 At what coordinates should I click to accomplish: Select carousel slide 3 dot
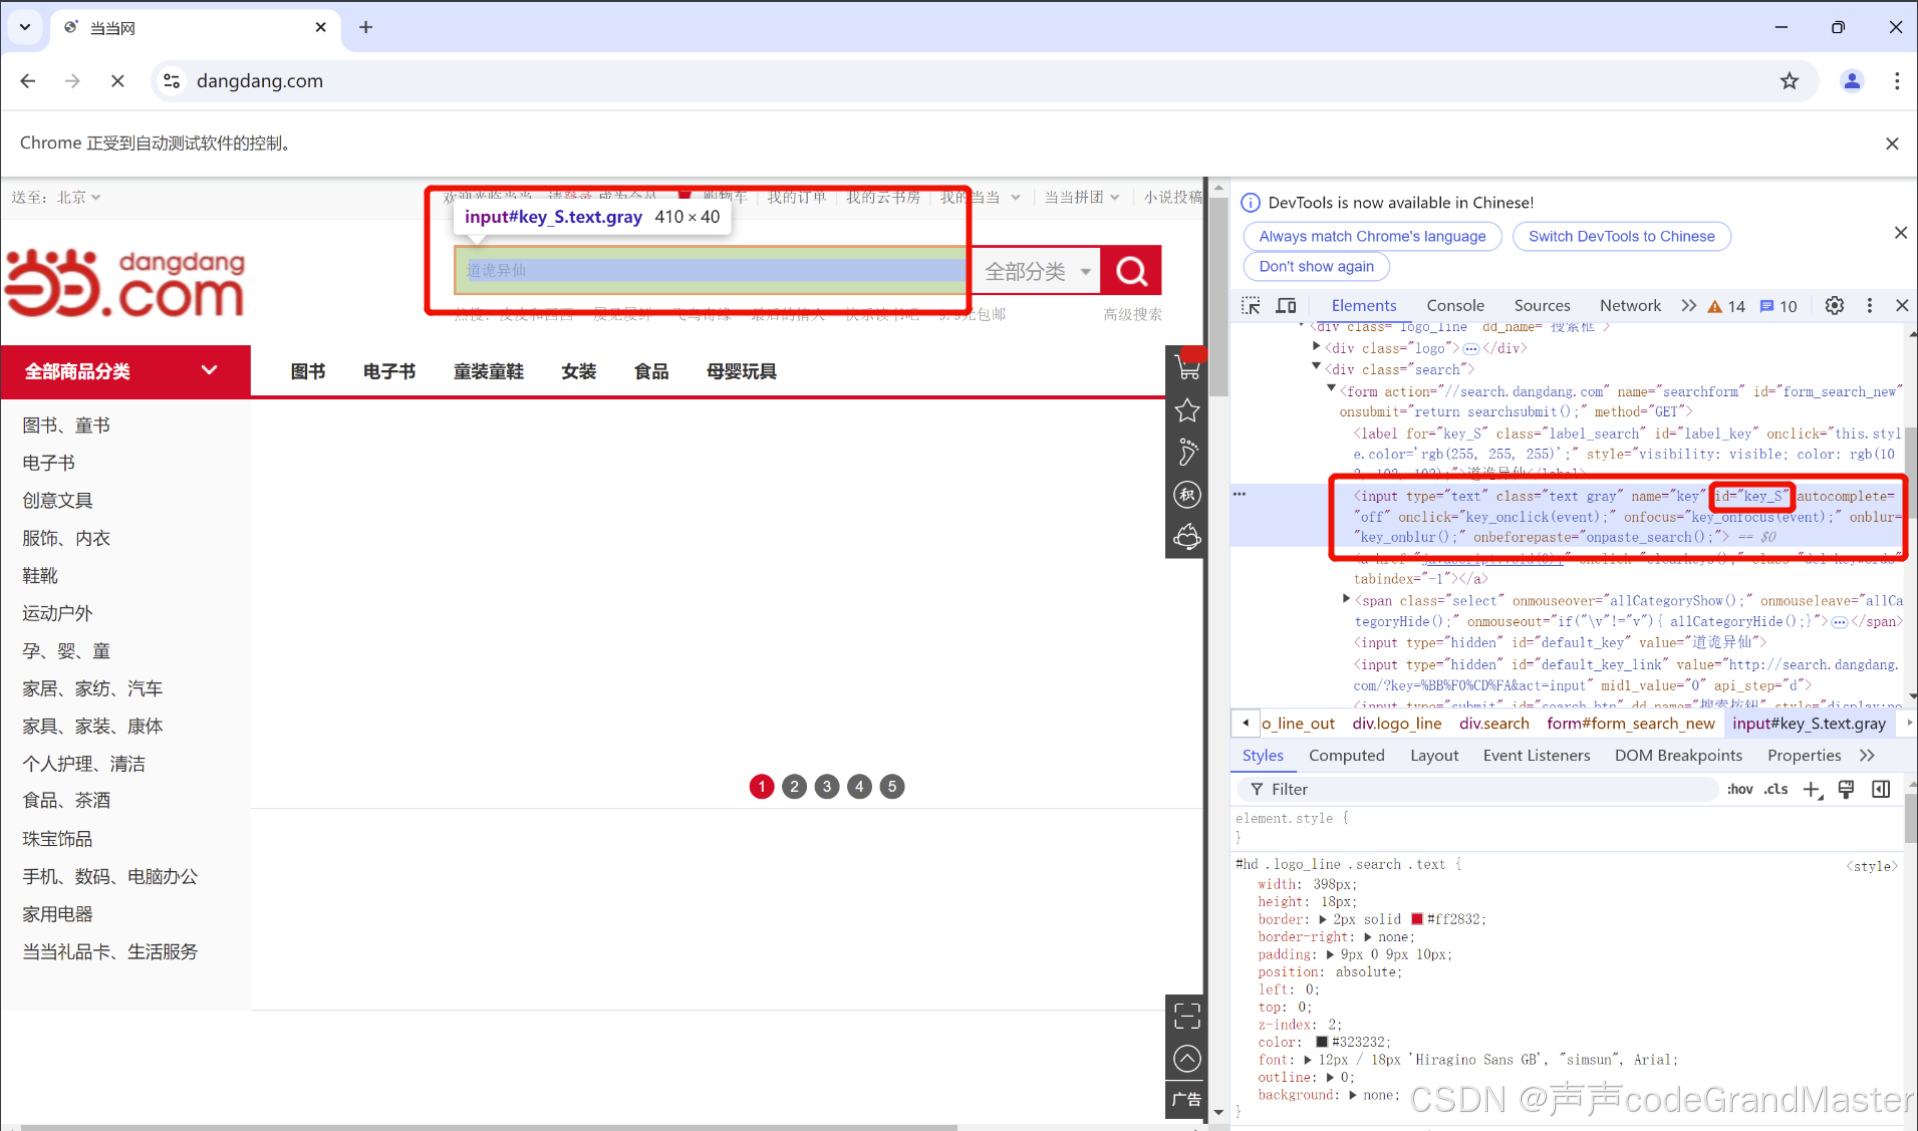click(827, 787)
